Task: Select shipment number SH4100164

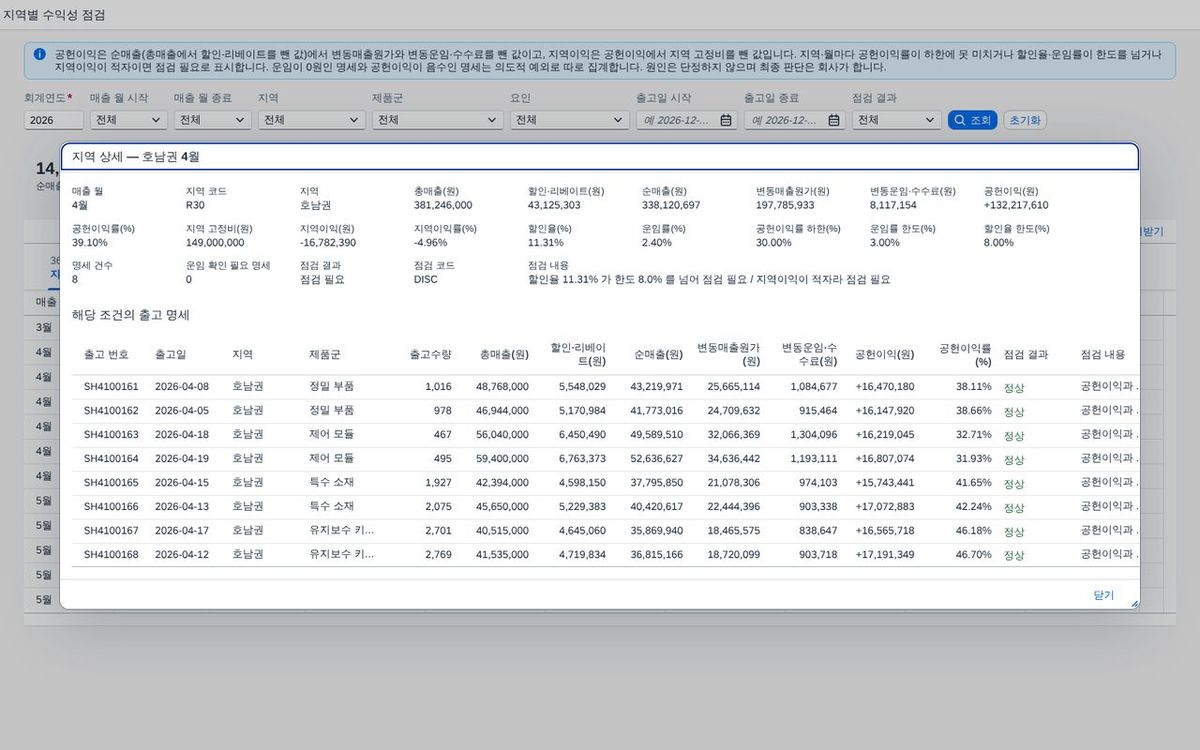Action: coord(111,458)
